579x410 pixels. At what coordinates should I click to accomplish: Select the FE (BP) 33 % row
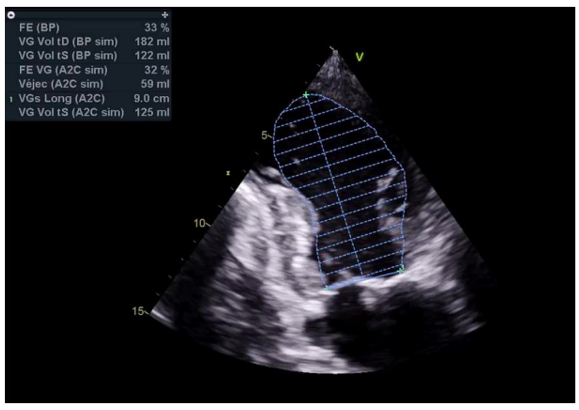[89, 28]
